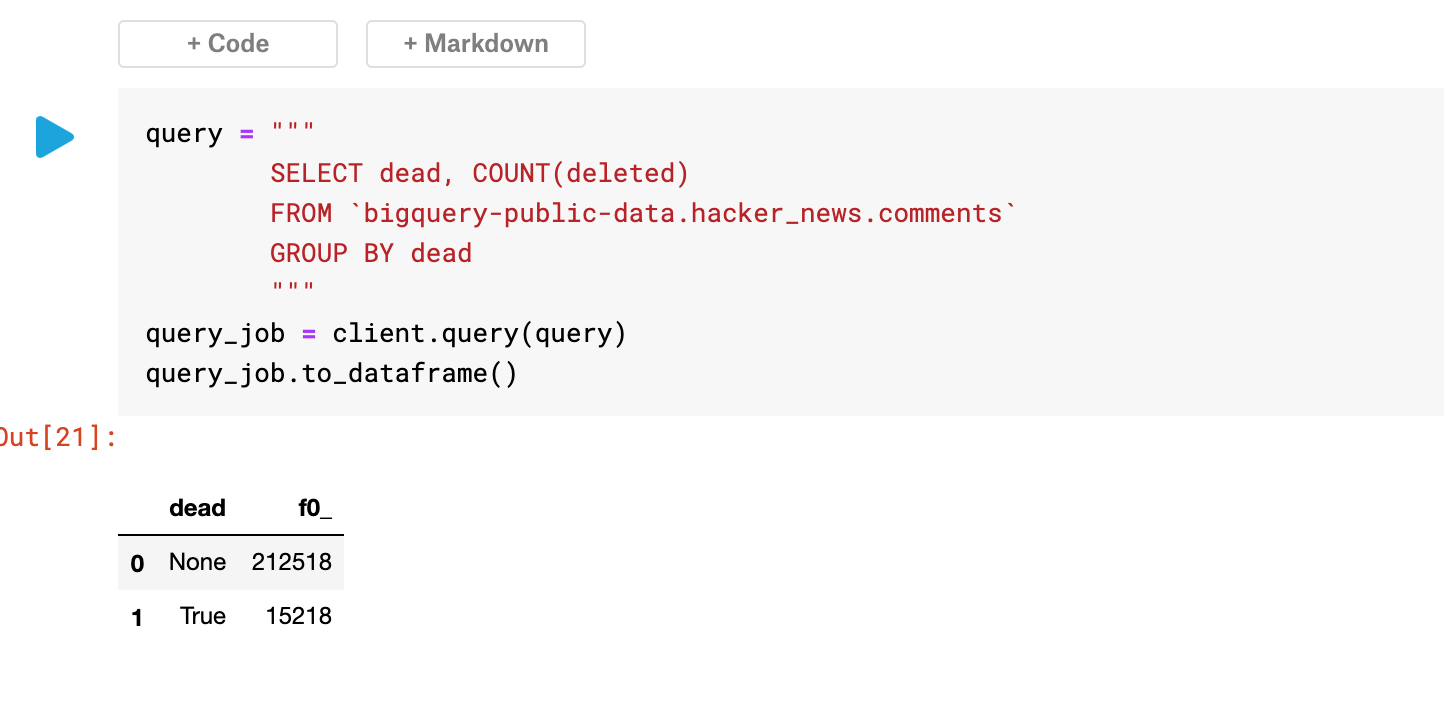Click the COUNT(deleted) expression in query

[x=581, y=173]
